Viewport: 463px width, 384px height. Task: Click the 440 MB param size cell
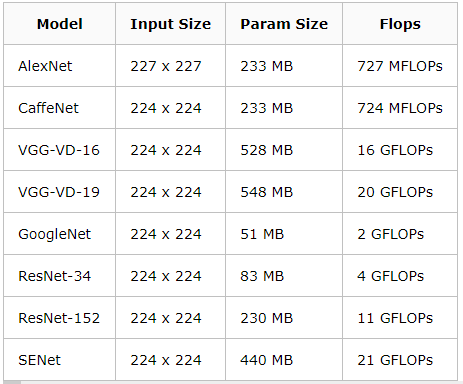(x=284, y=360)
